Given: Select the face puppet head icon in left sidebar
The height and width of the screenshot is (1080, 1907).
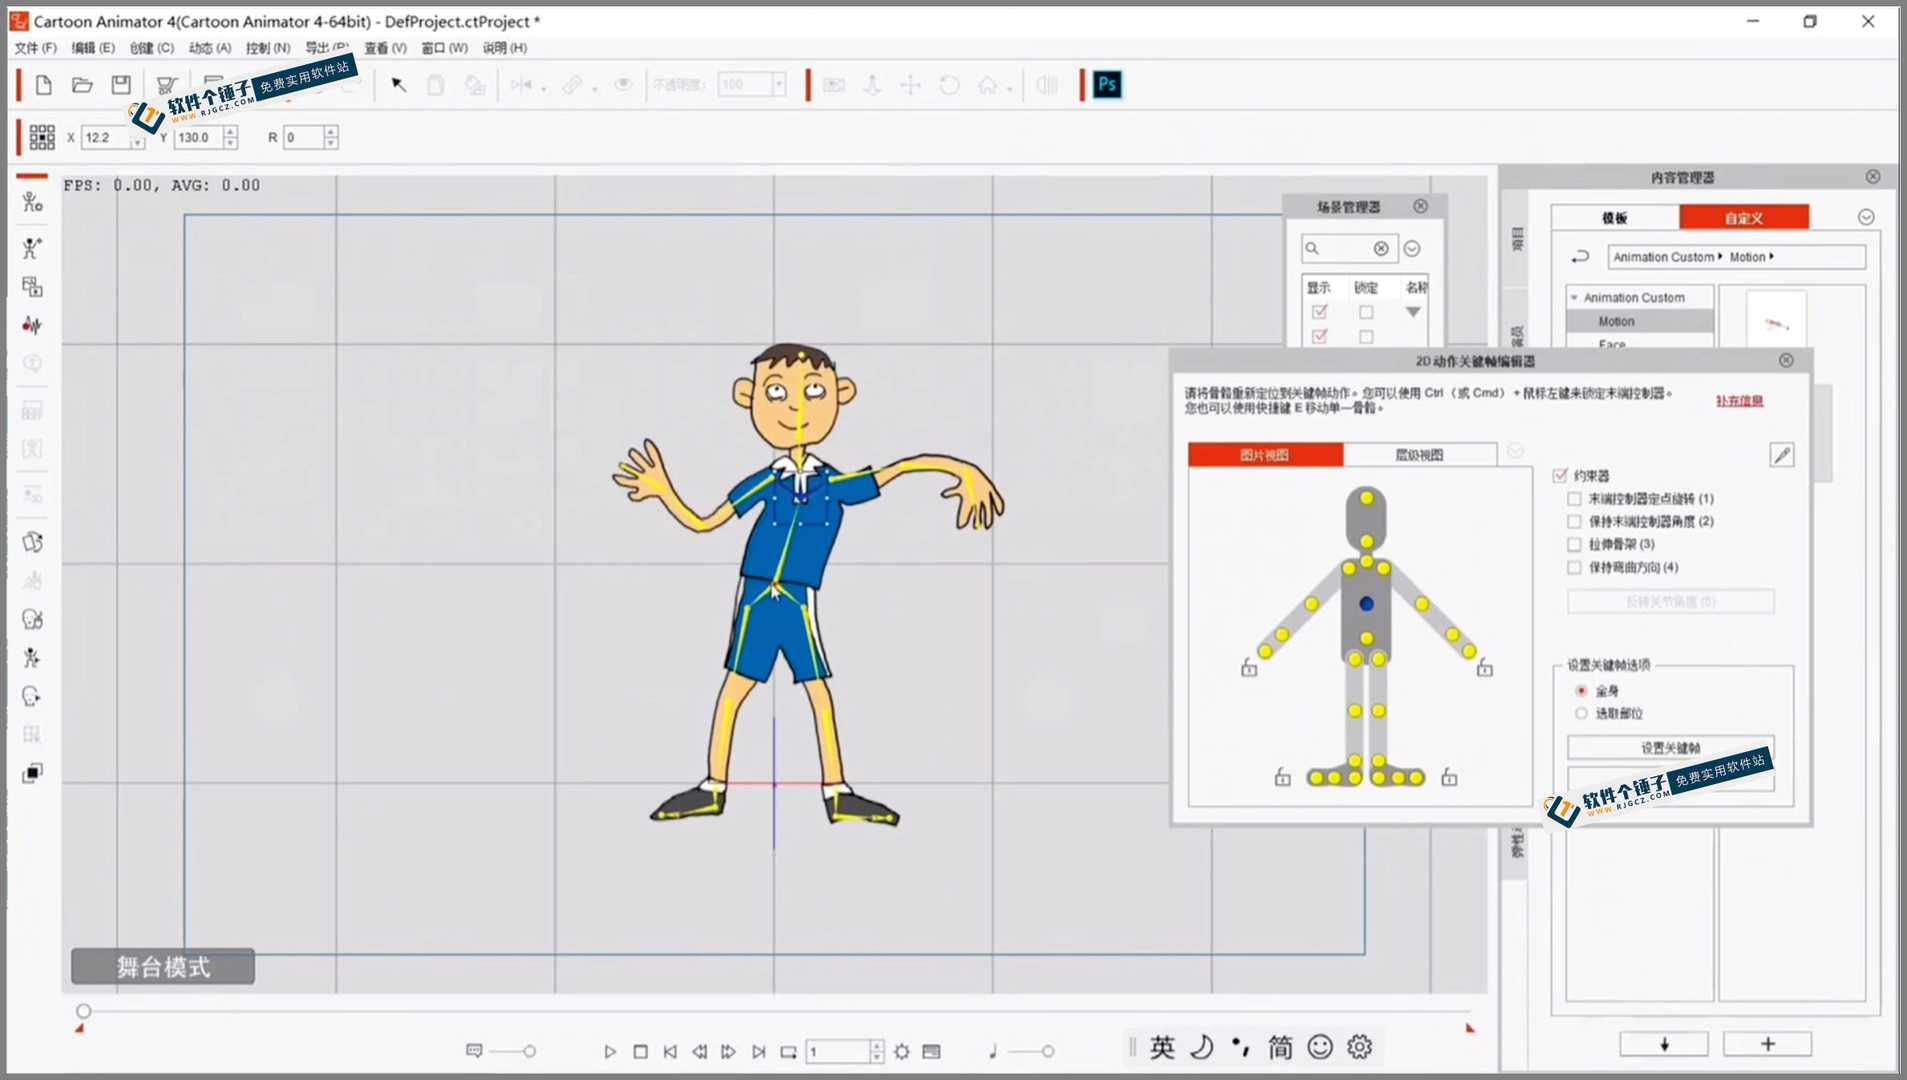Looking at the screenshot, I should pos(32,619).
